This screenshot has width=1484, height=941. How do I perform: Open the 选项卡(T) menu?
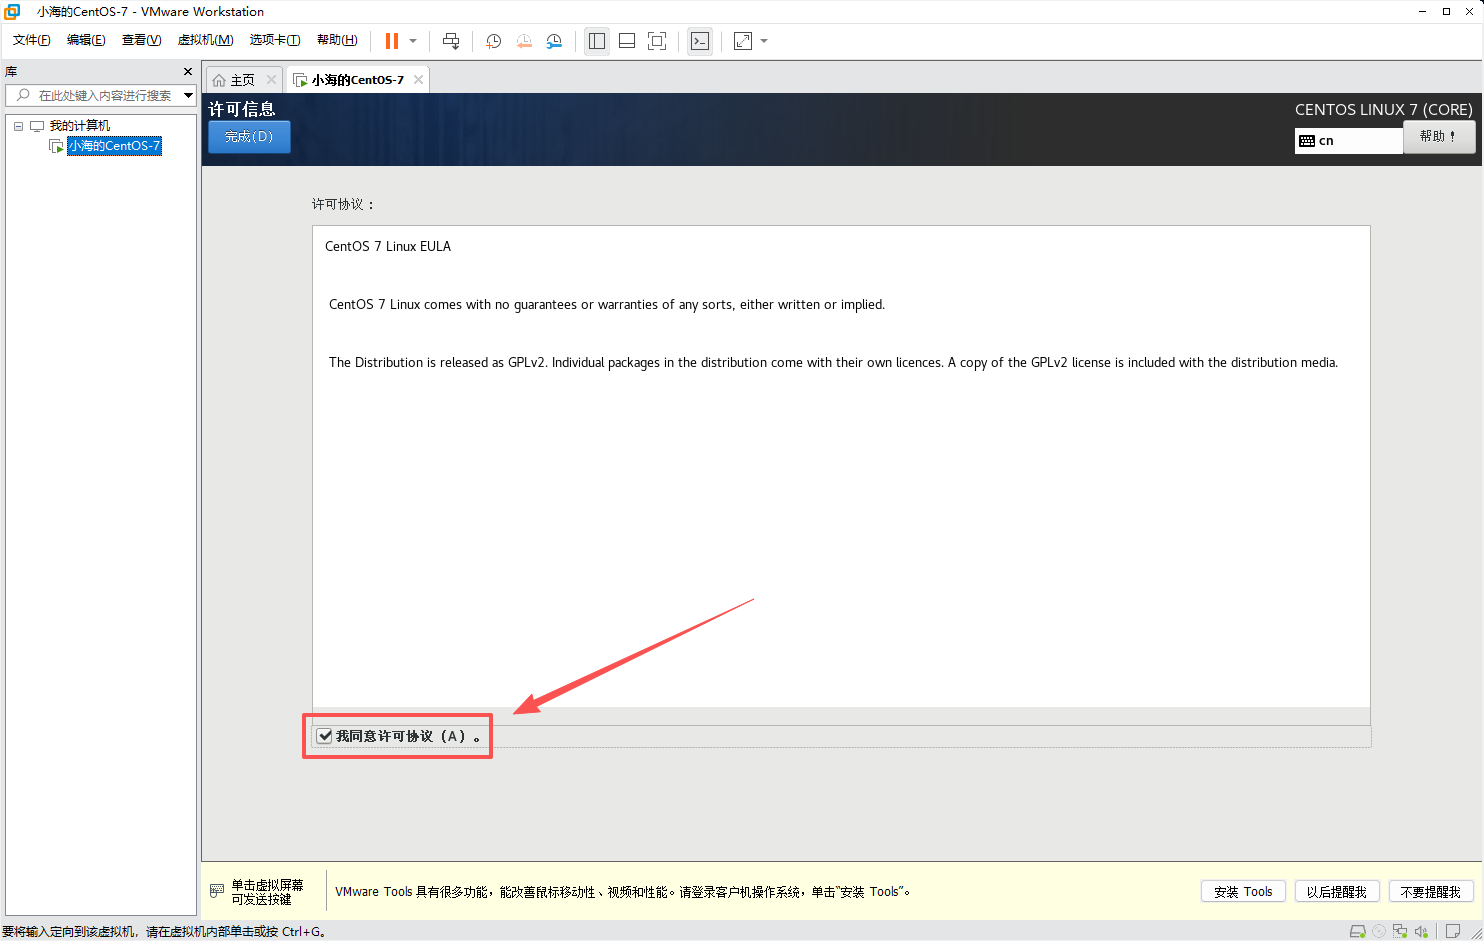point(275,40)
